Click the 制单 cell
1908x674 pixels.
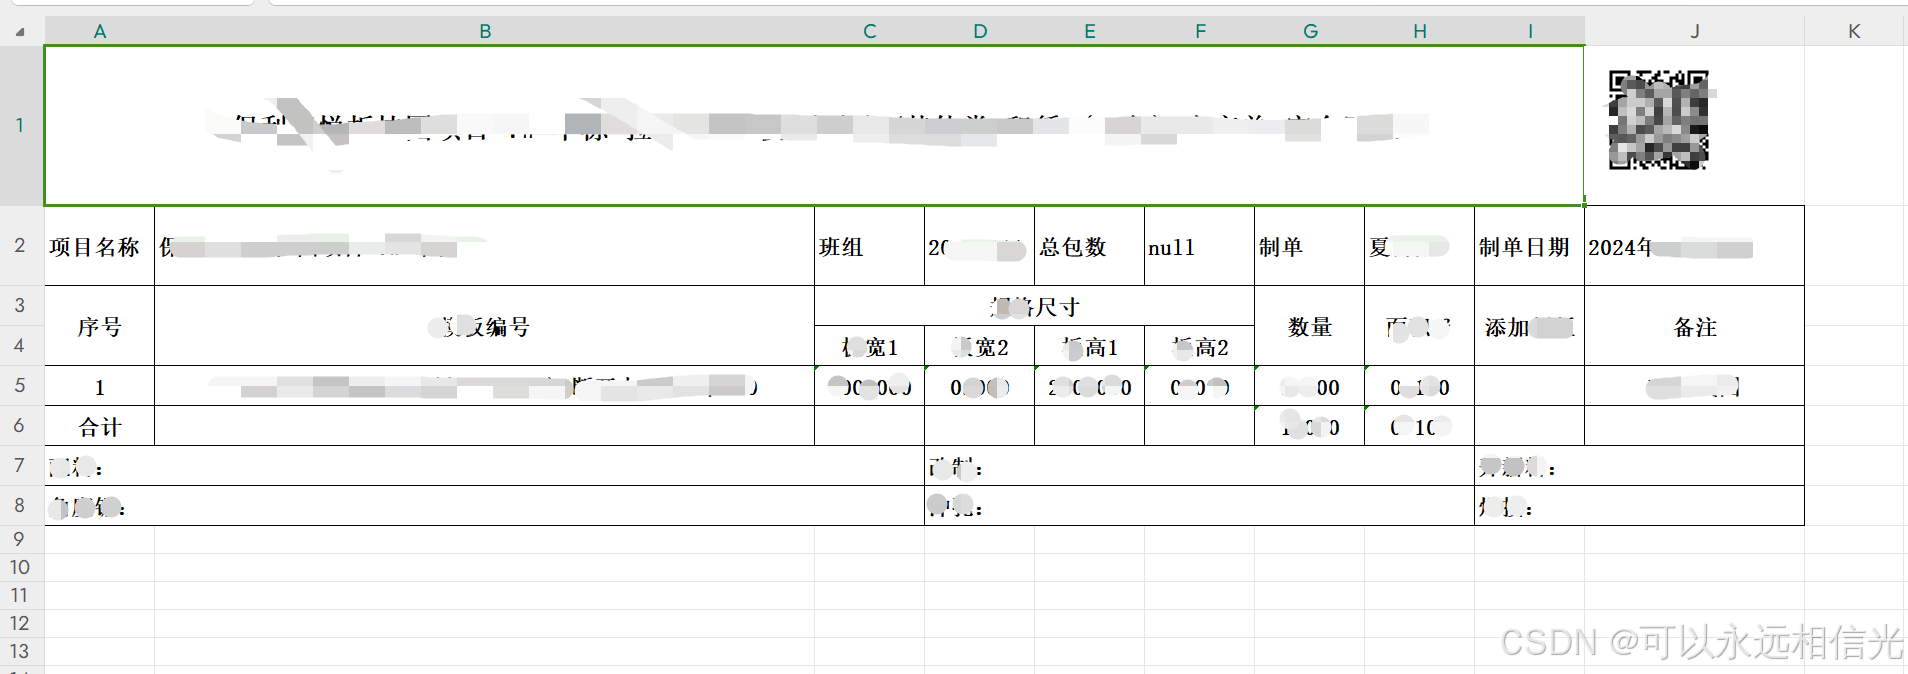click(x=1310, y=246)
